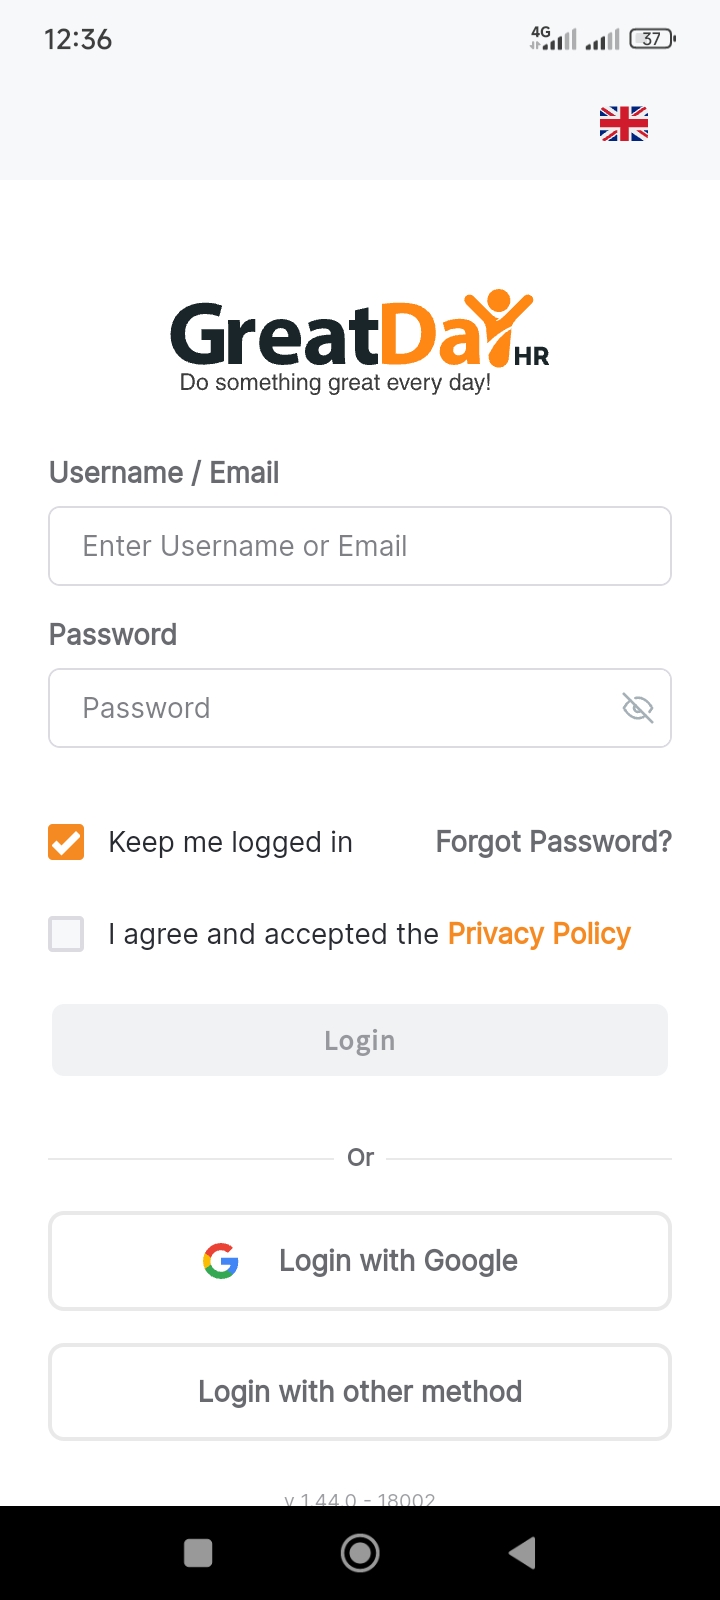Tap the Android back navigation triangle
The image size is (720, 1600).
(x=522, y=1553)
